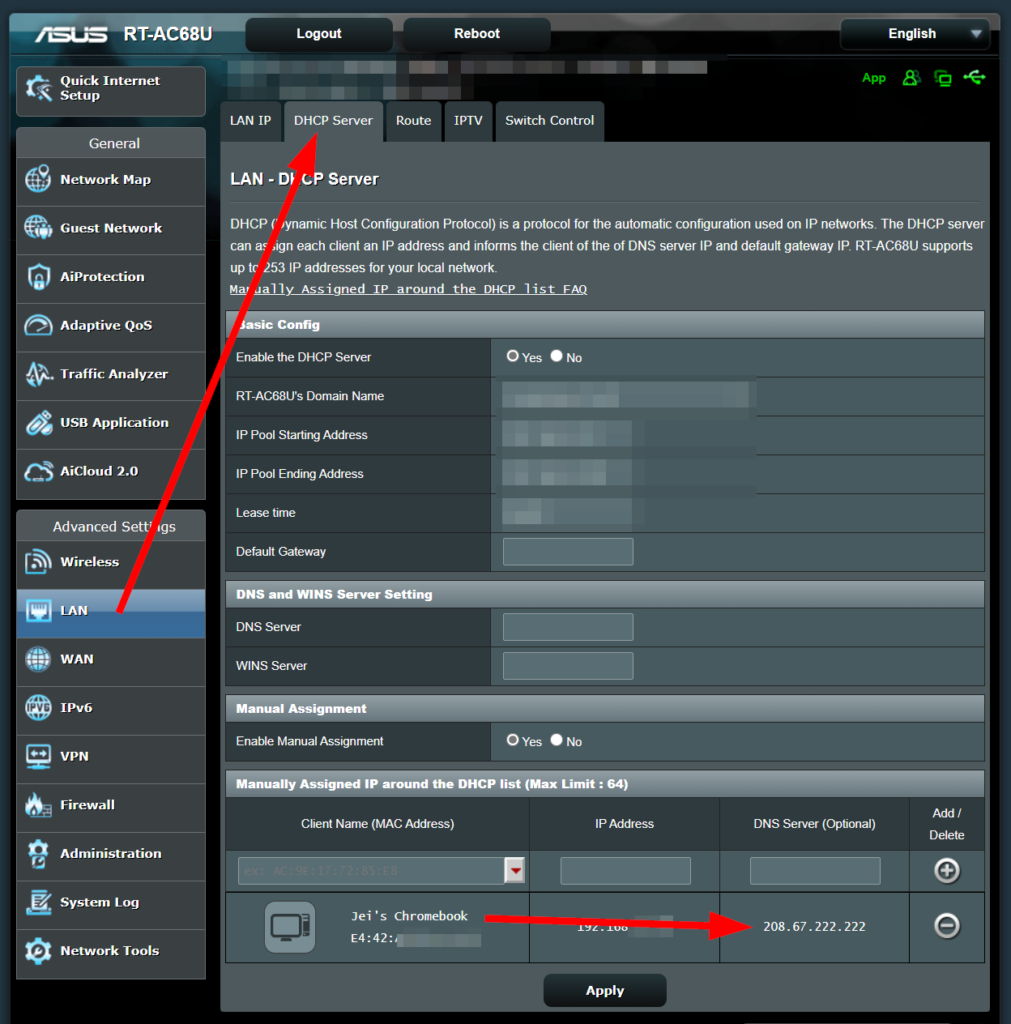This screenshot has width=1011, height=1024.
Task: Click the manual IP Address input field
Action: tap(626, 871)
